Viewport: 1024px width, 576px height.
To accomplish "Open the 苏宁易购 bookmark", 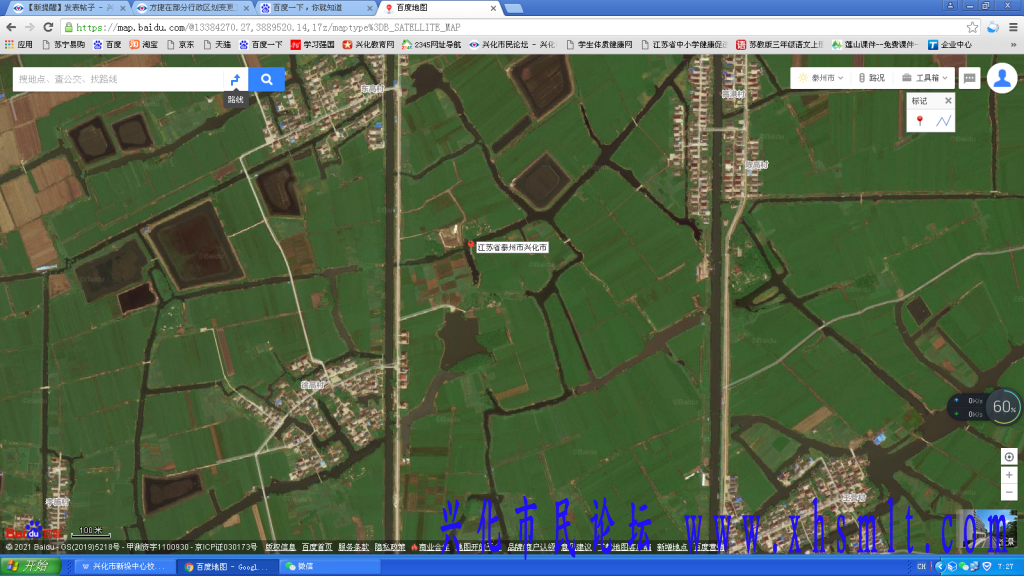I will (x=63, y=44).
